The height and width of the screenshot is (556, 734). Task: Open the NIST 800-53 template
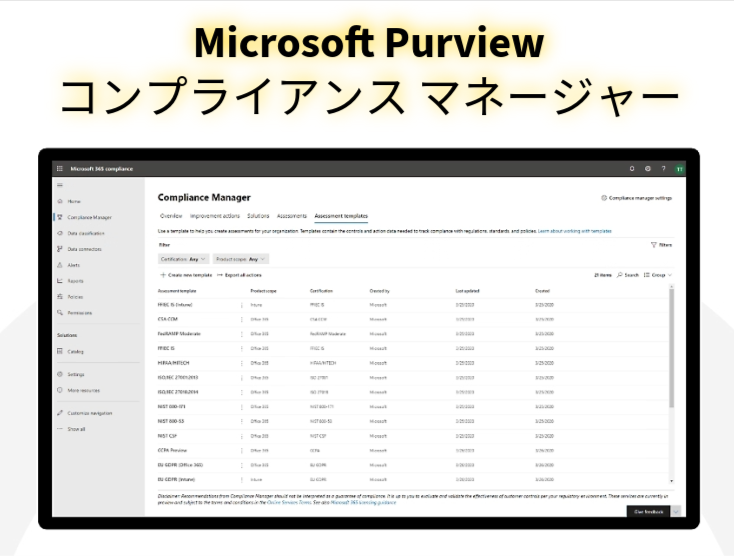tap(171, 421)
